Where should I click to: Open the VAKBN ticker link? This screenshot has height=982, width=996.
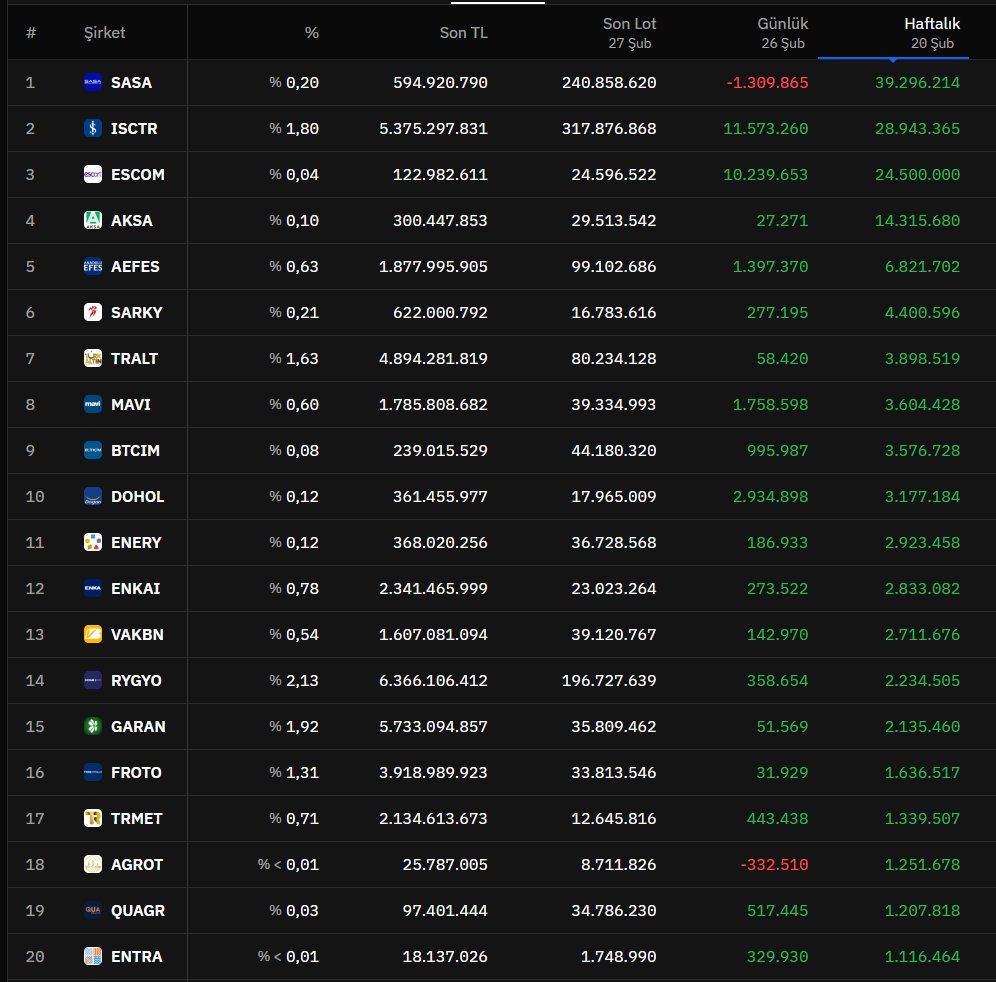pyautogui.click(x=137, y=635)
